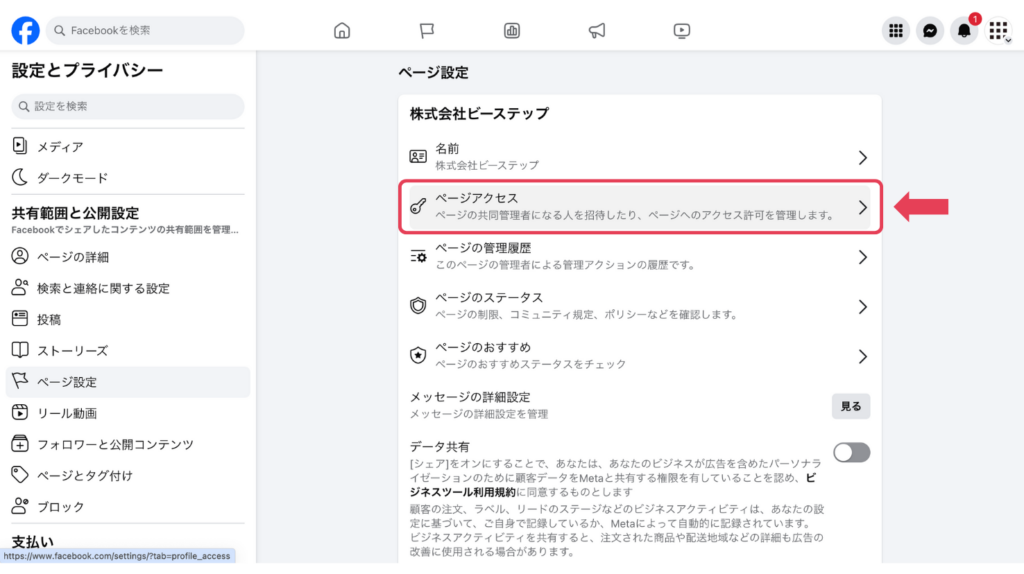Open ページのステータス title text

pyautogui.click(x=489, y=297)
